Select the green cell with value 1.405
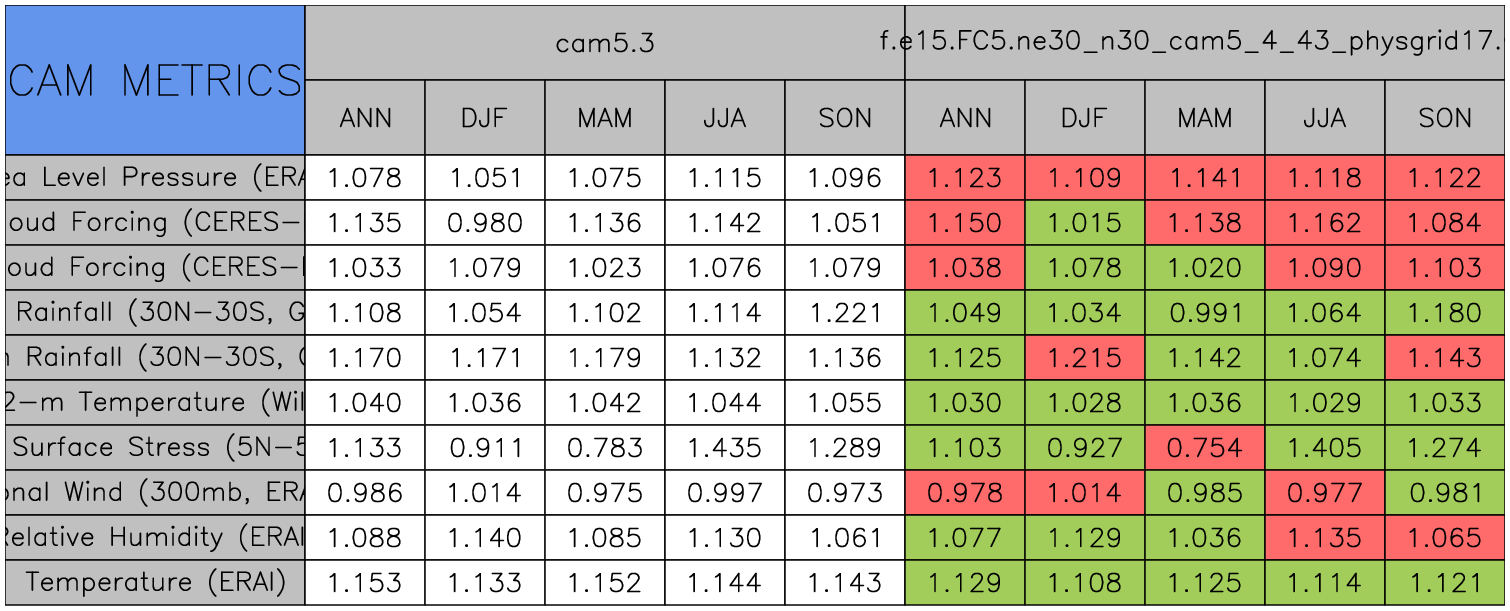The width and height of the screenshot is (1510, 611). (x=1324, y=448)
